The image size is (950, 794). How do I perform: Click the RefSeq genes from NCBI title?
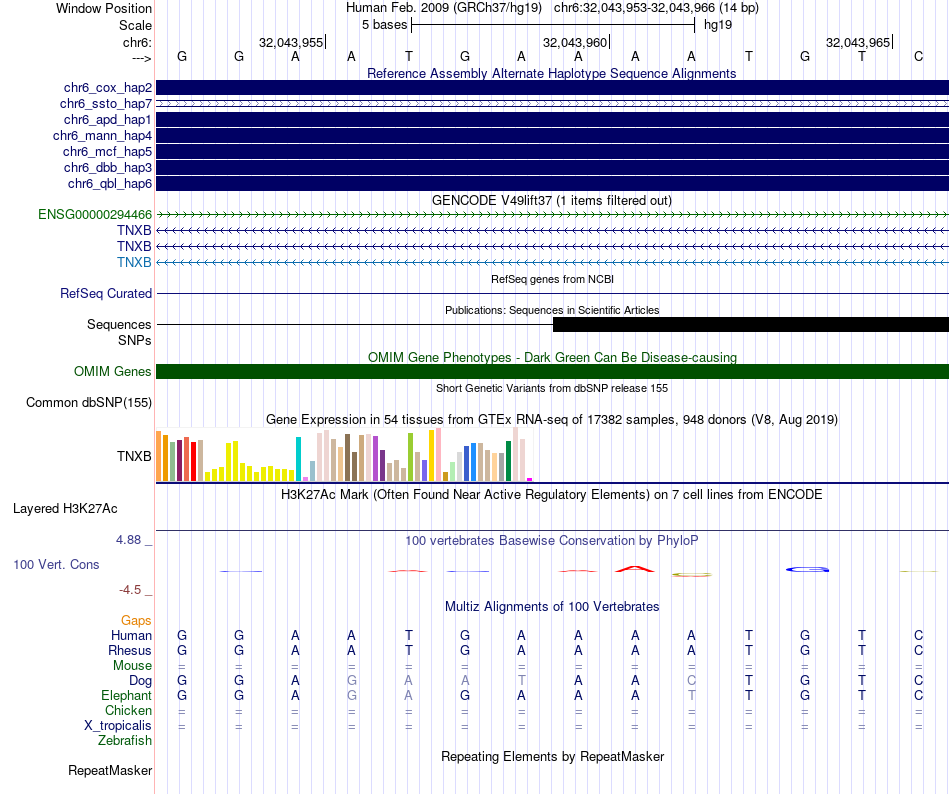click(x=552, y=279)
